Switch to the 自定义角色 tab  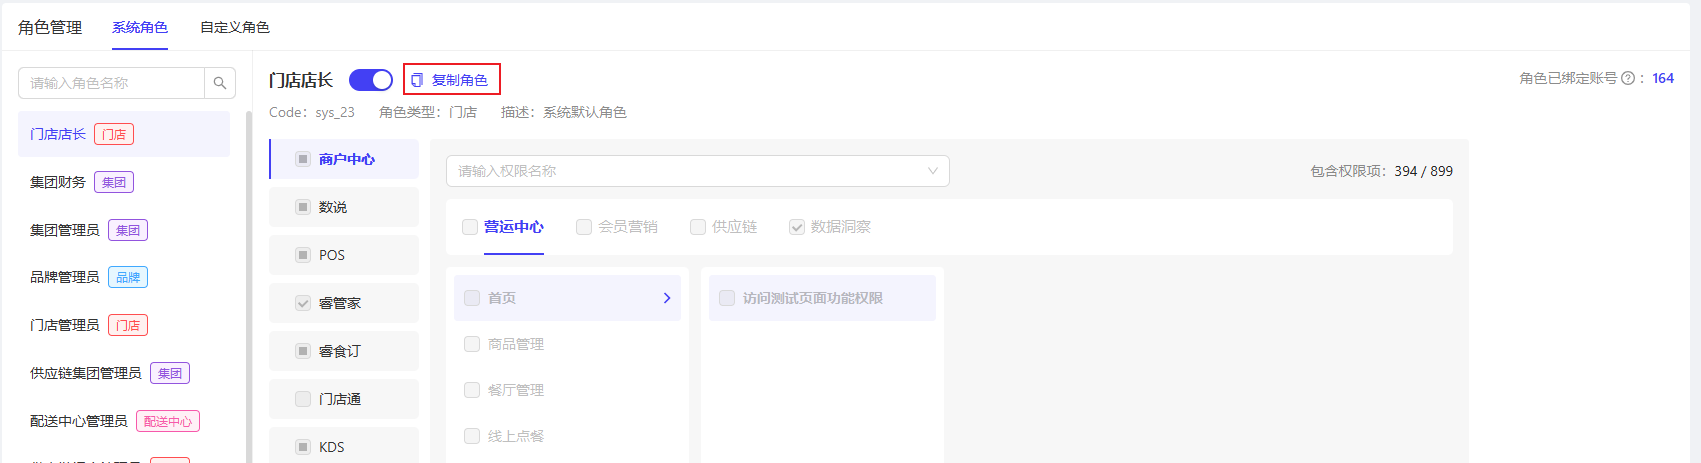pyautogui.click(x=235, y=27)
